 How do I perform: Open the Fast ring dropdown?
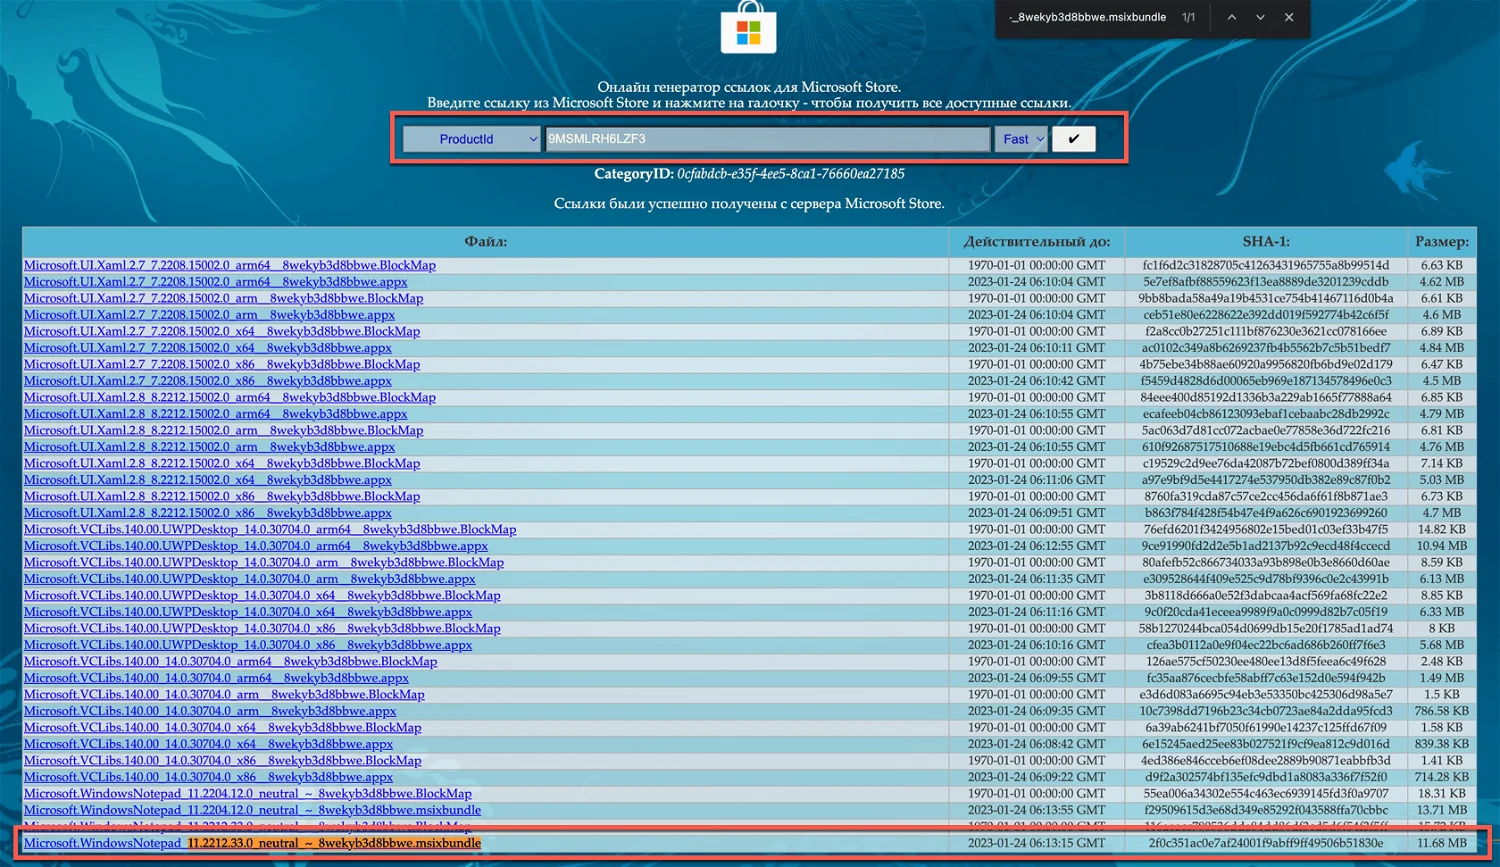(x=1020, y=139)
